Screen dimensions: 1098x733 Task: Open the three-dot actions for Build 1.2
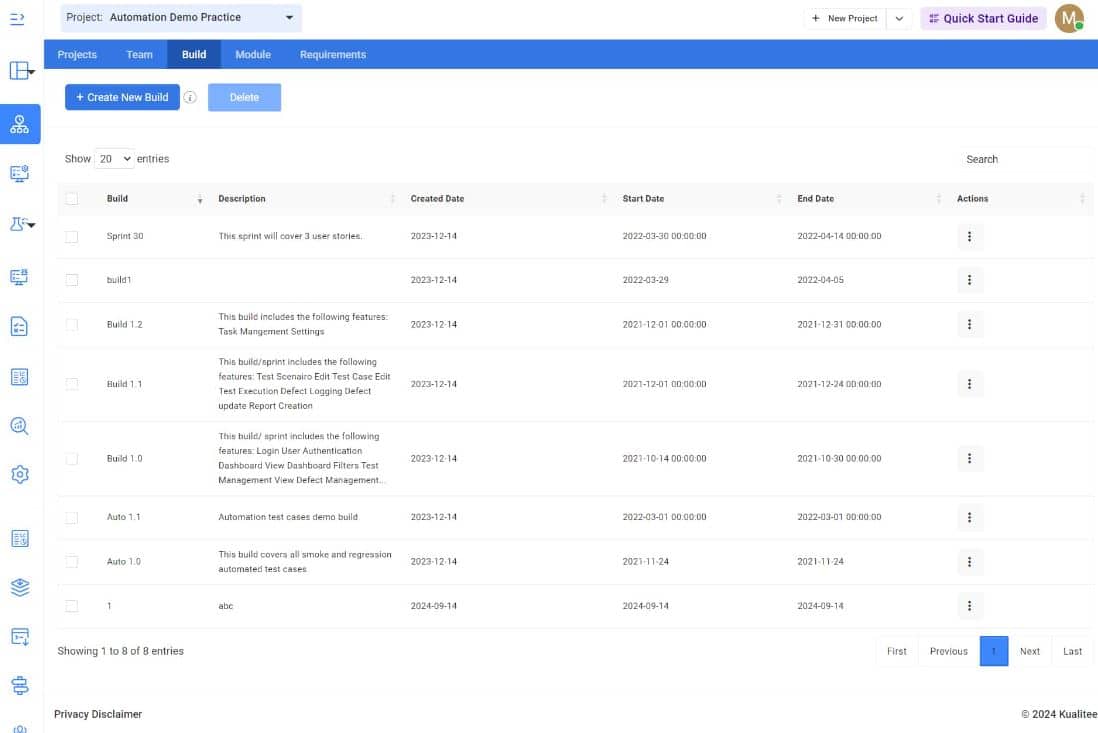pyautogui.click(x=969, y=325)
